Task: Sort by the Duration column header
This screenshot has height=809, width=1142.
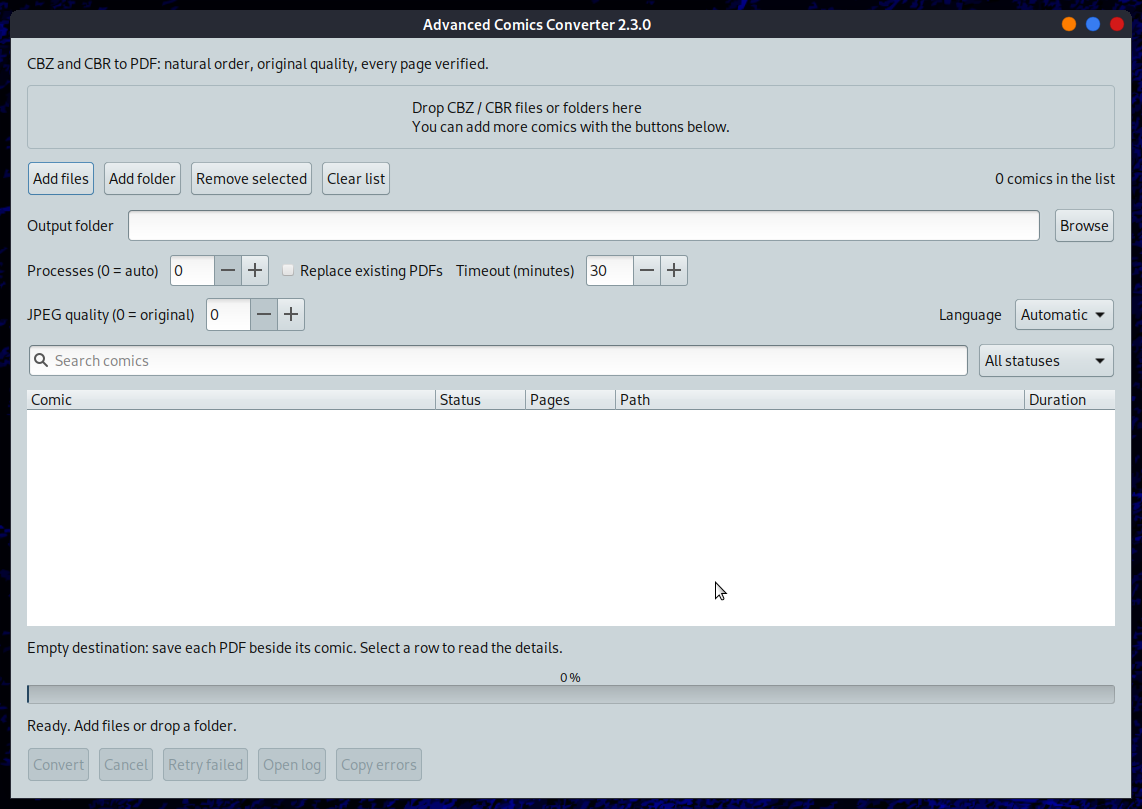Action: (1069, 400)
